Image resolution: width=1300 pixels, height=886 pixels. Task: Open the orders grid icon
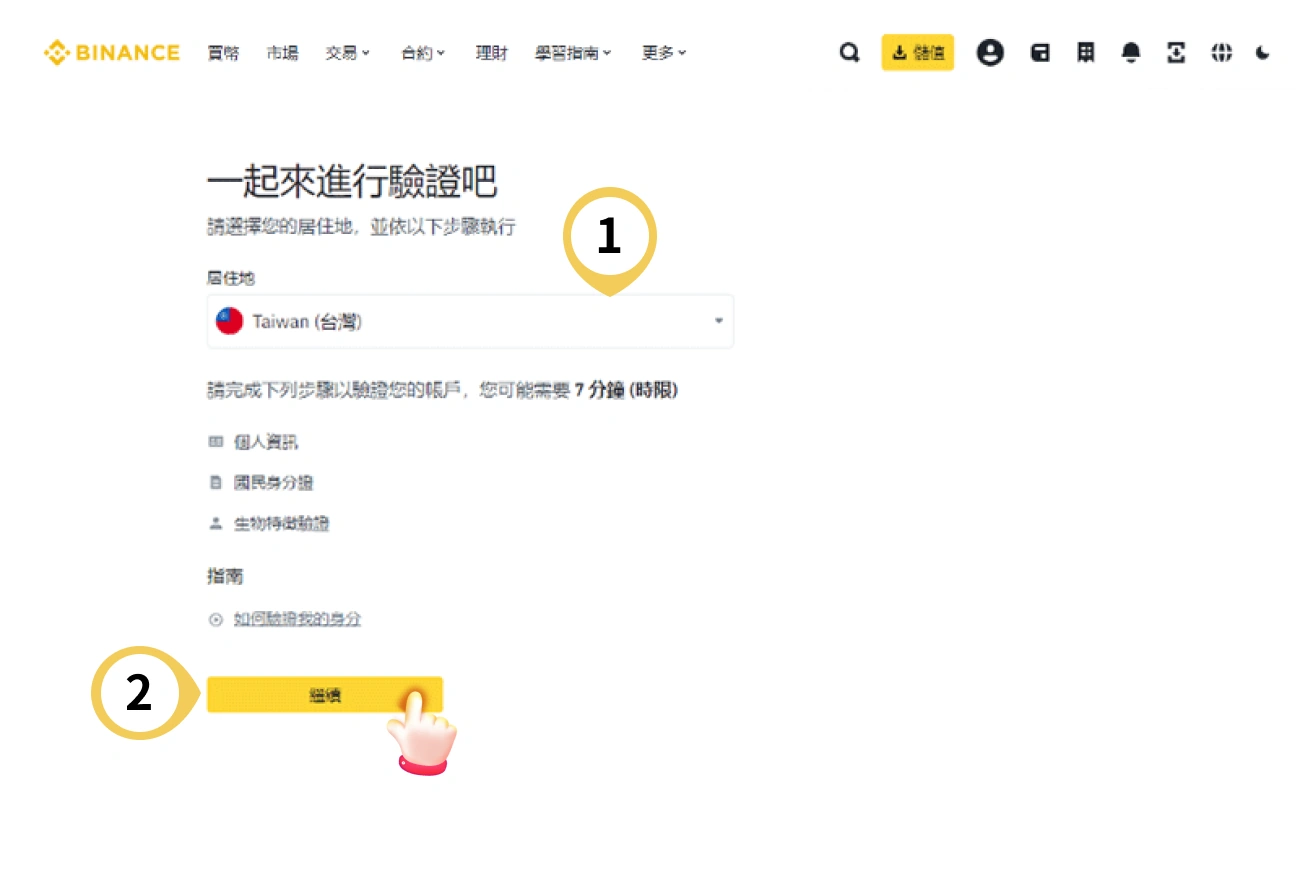point(1085,52)
